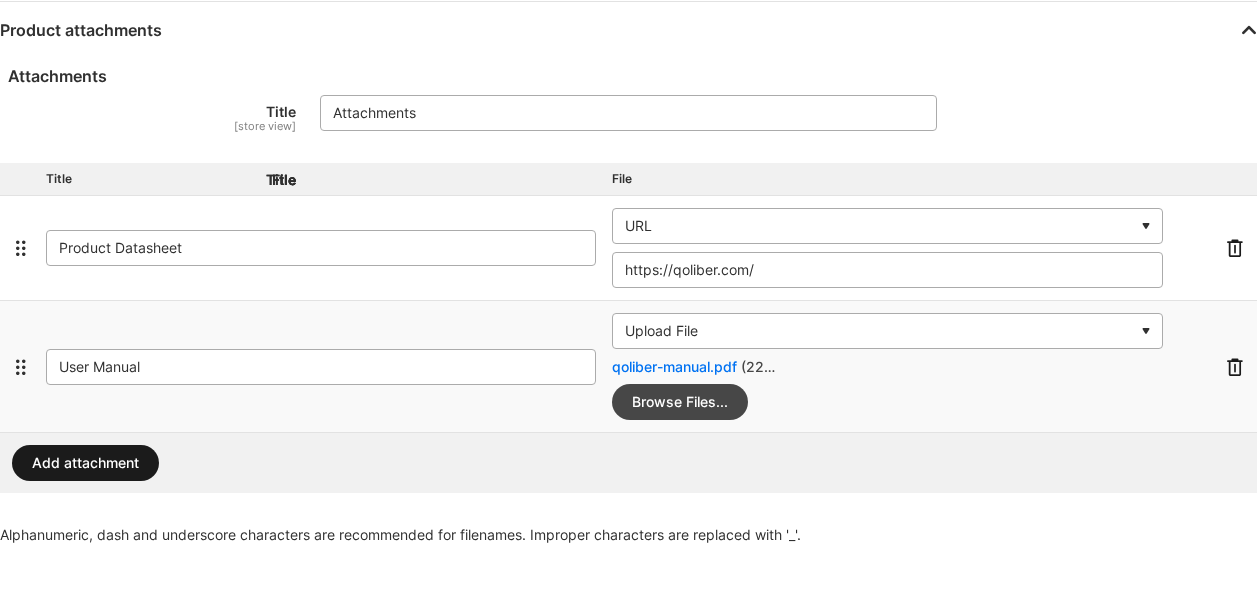This screenshot has width=1257, height=593.
Task: Click the Product attachments section header
Action: 81,30
